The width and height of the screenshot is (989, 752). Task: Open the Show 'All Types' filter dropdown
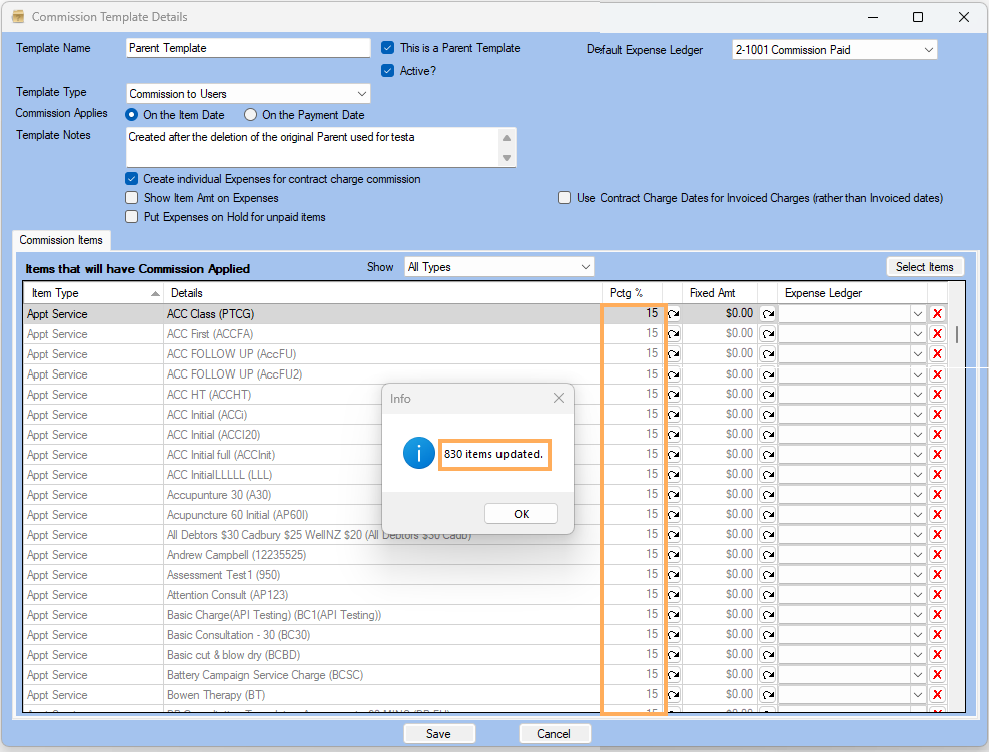click(x=585, y=267)
